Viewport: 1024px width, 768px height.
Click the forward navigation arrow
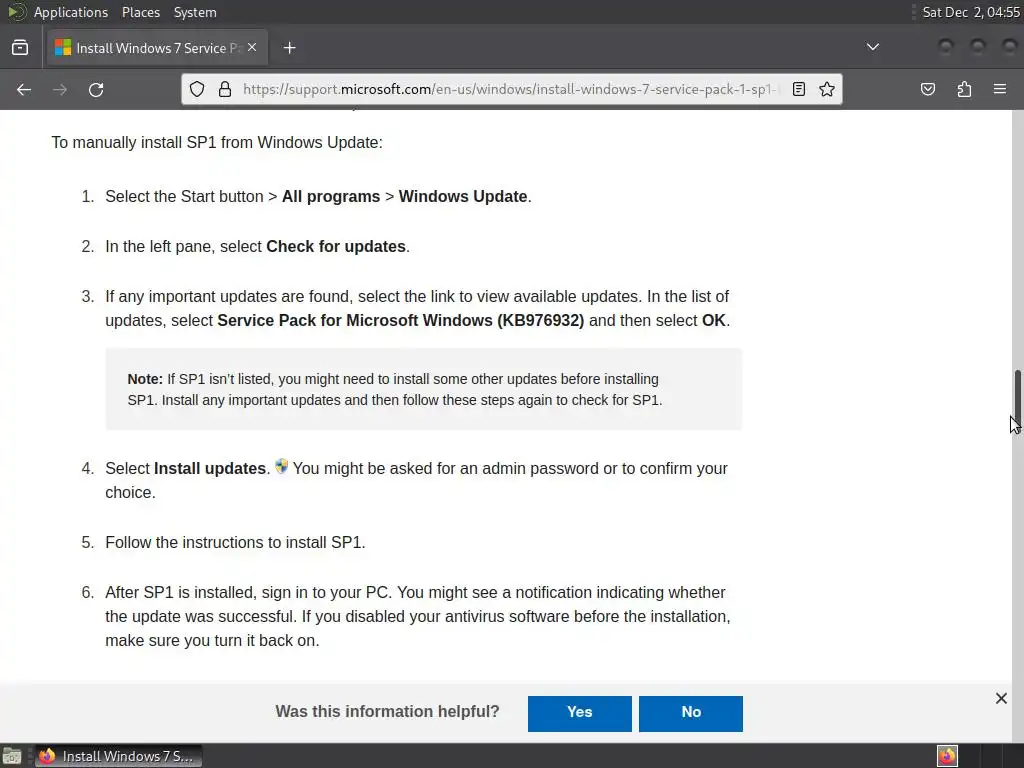coord(60,89)
